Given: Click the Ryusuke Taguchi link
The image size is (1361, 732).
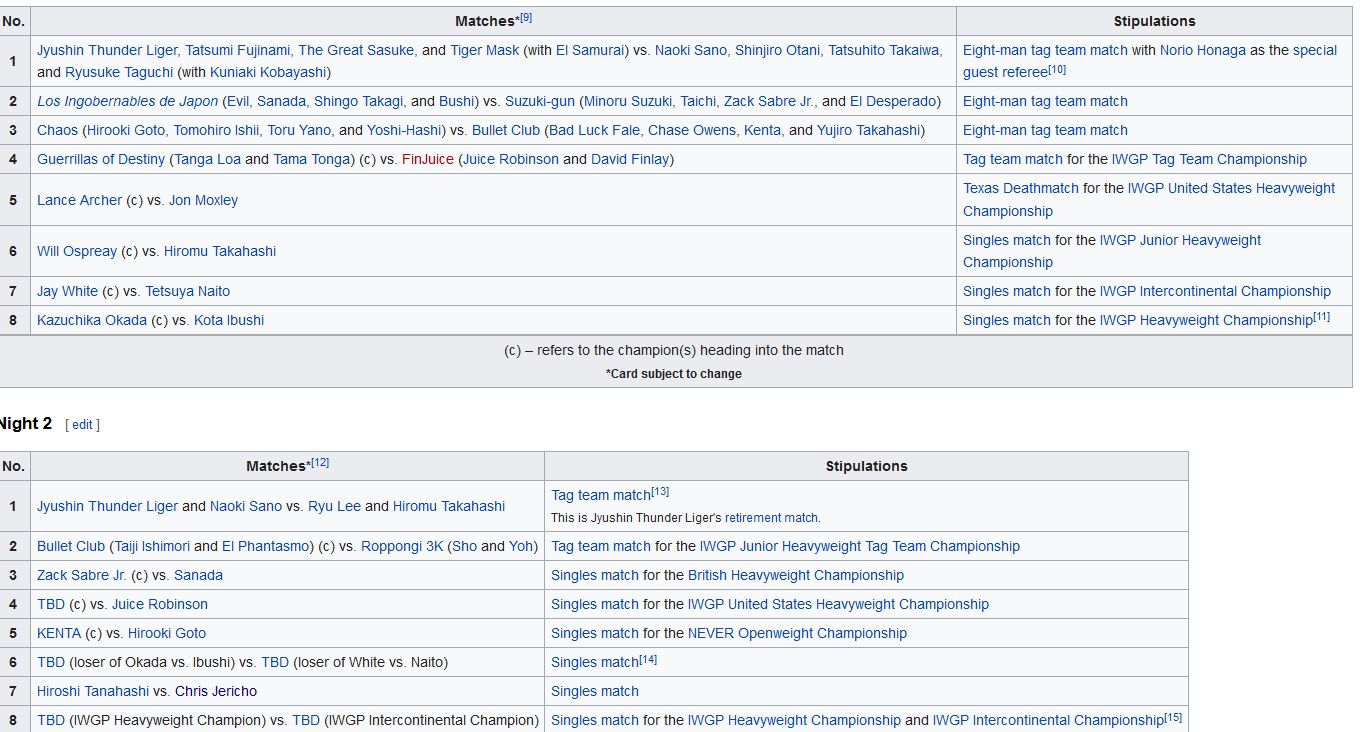Looking at the screenshot, I should pos(118,72).
